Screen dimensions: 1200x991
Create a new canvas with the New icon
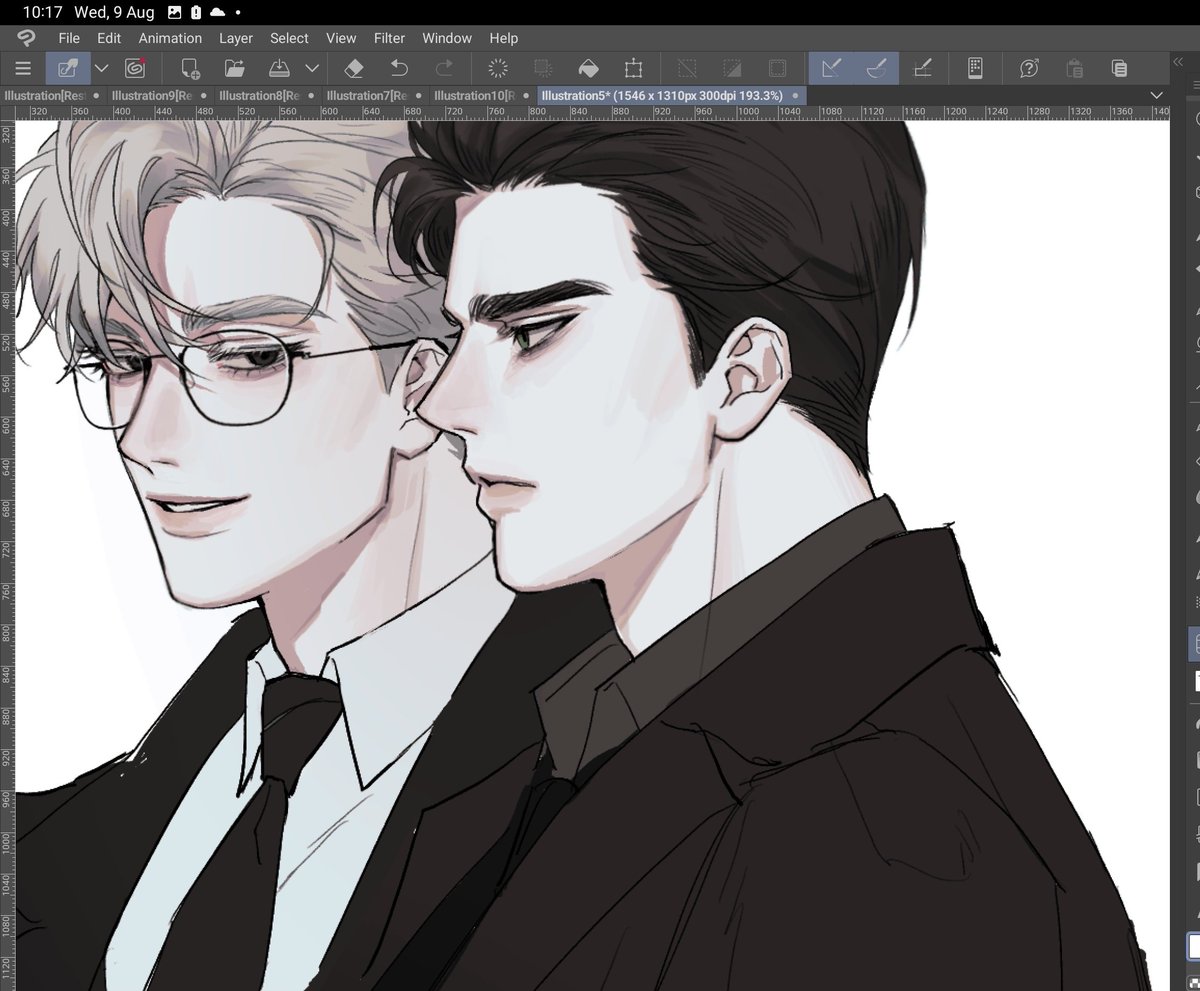[189, 68]
